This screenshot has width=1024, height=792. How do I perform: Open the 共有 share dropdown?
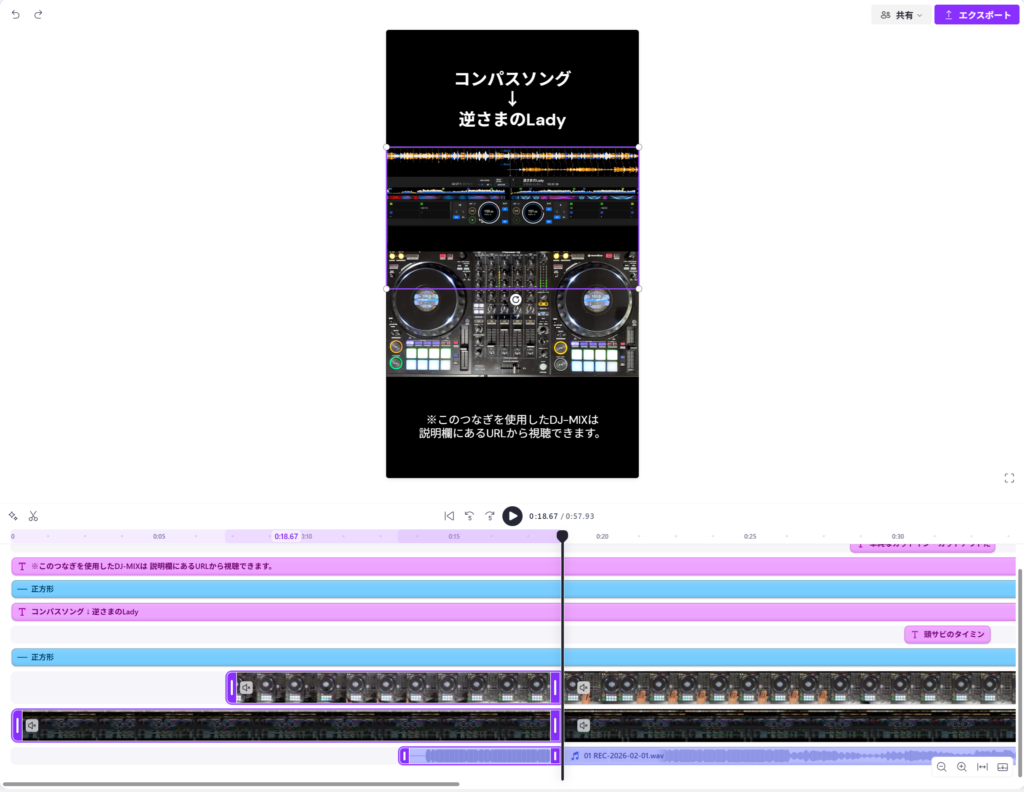coord(901,15)
